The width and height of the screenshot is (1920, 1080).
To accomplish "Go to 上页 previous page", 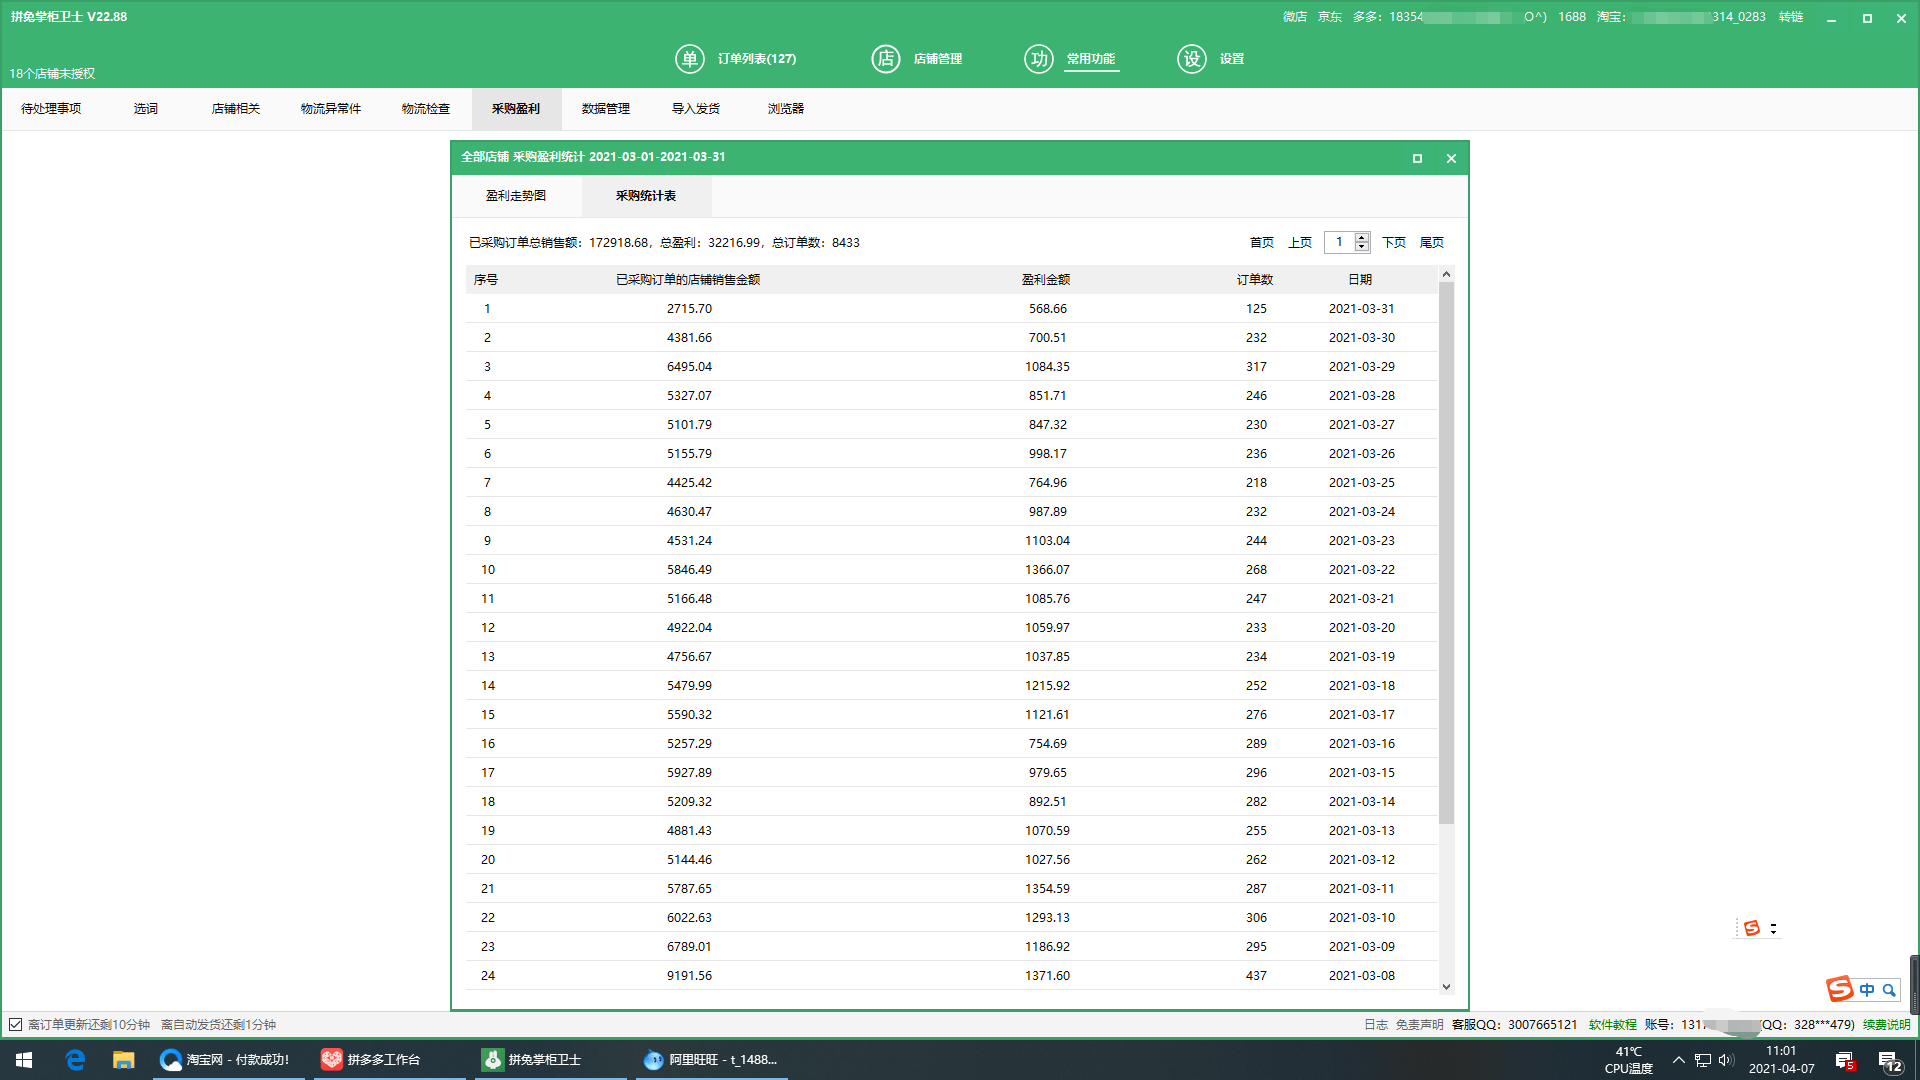I will [1300, 243].
